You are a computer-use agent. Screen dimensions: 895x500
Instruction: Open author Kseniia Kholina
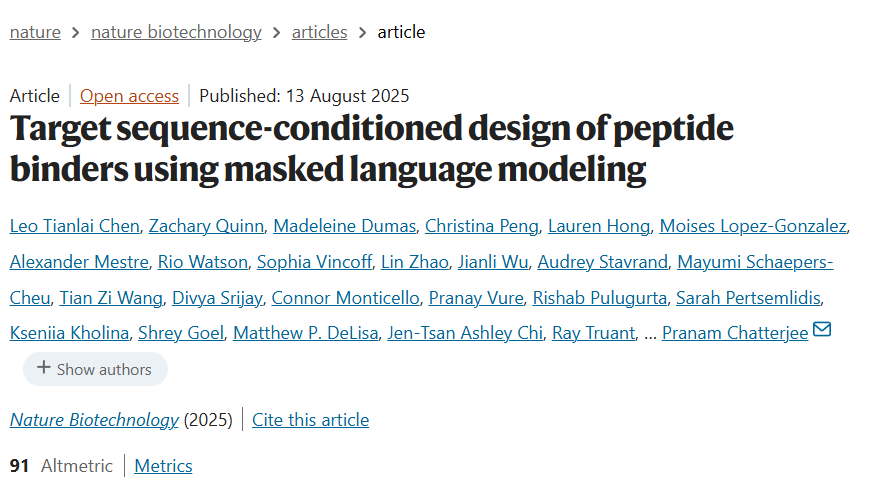coord(69,333)
